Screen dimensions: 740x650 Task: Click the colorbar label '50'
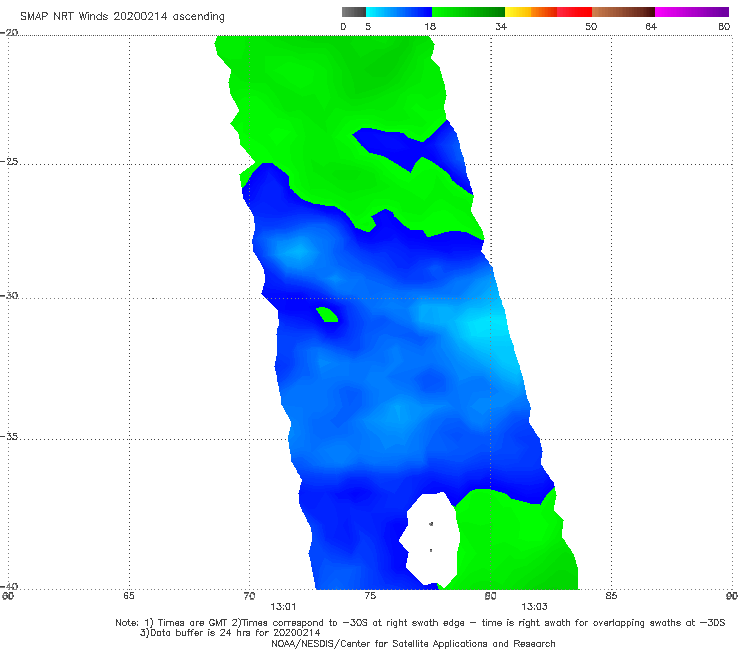click(591, 26)
